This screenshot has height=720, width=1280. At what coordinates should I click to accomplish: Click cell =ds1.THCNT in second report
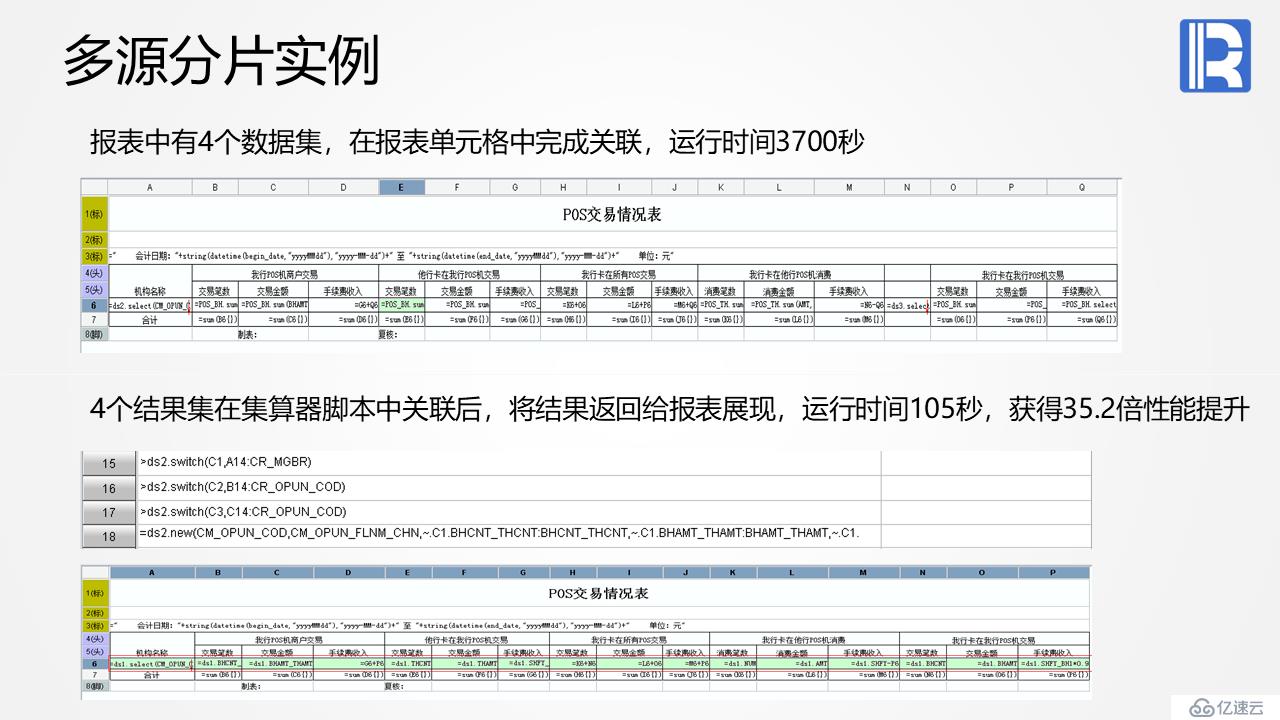click(409, 664)
